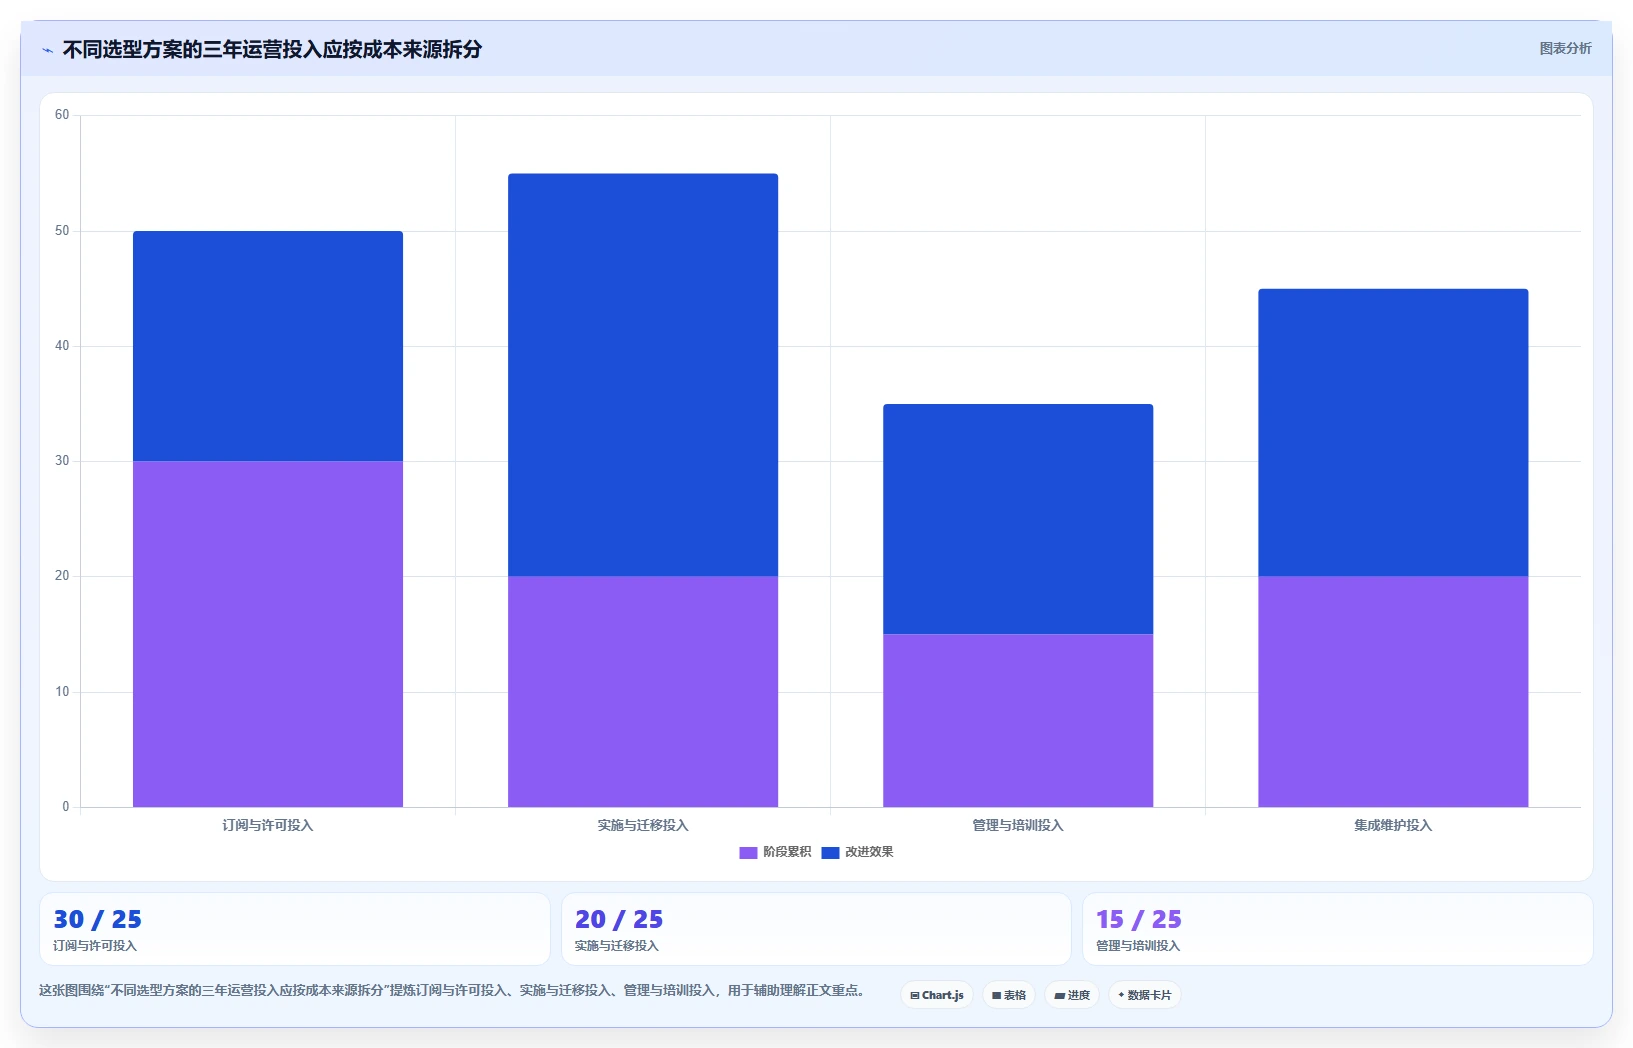The width and height of the screenshot is (1633, 1048).
Task: Click the y-axis value 30
Action: [62, 461]
